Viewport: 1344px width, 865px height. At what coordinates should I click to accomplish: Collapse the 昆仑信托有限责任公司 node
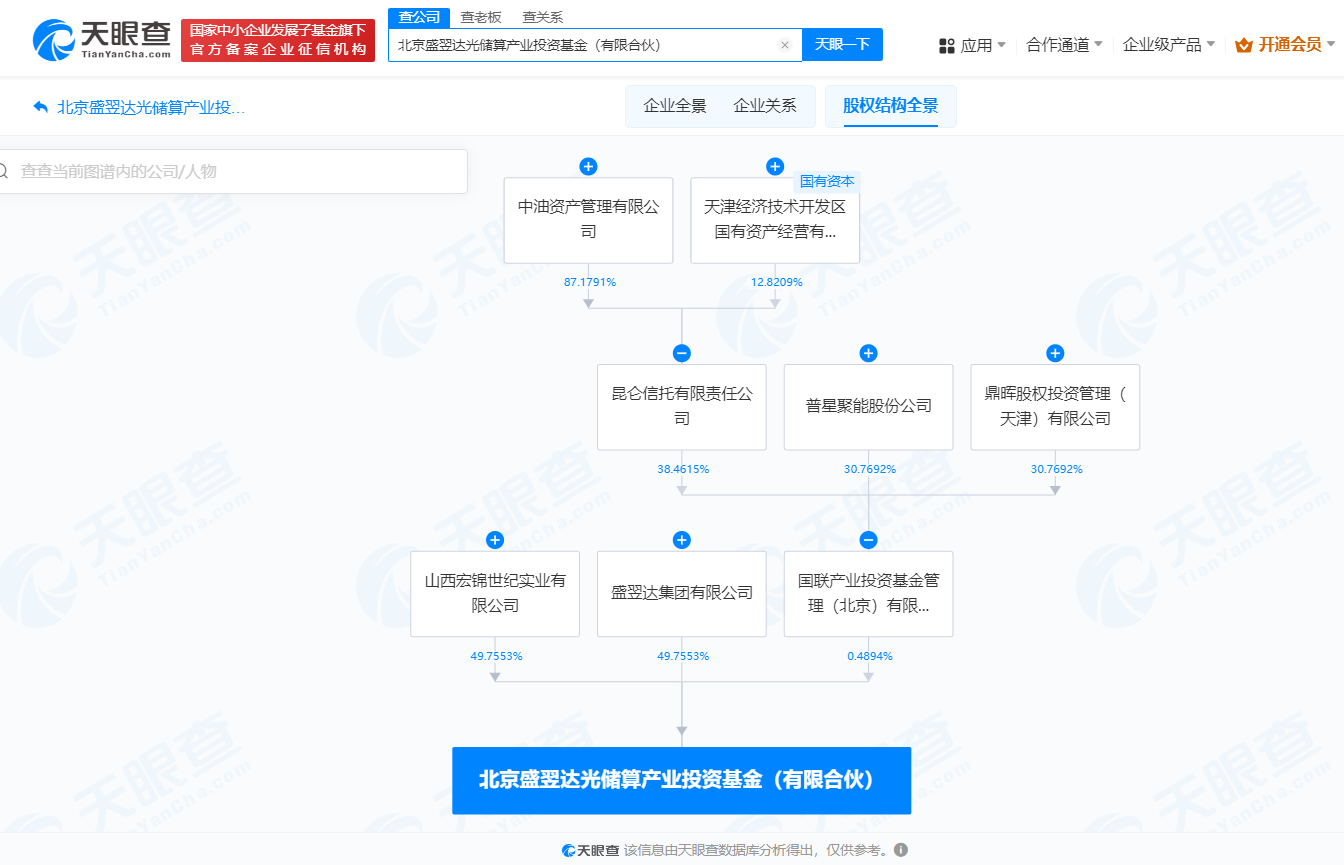(682, 353)
